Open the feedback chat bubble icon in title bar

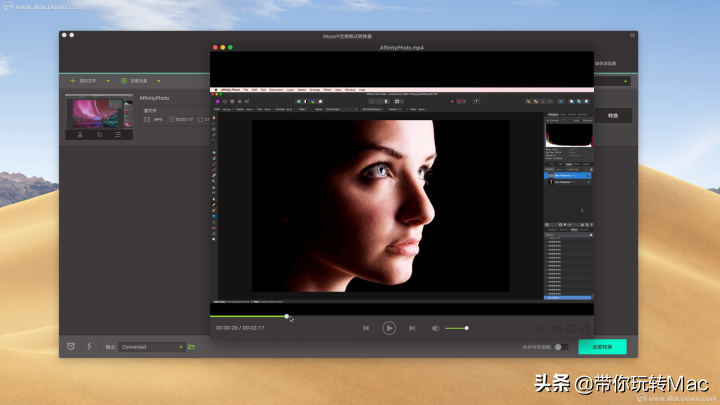coord(632,35)
